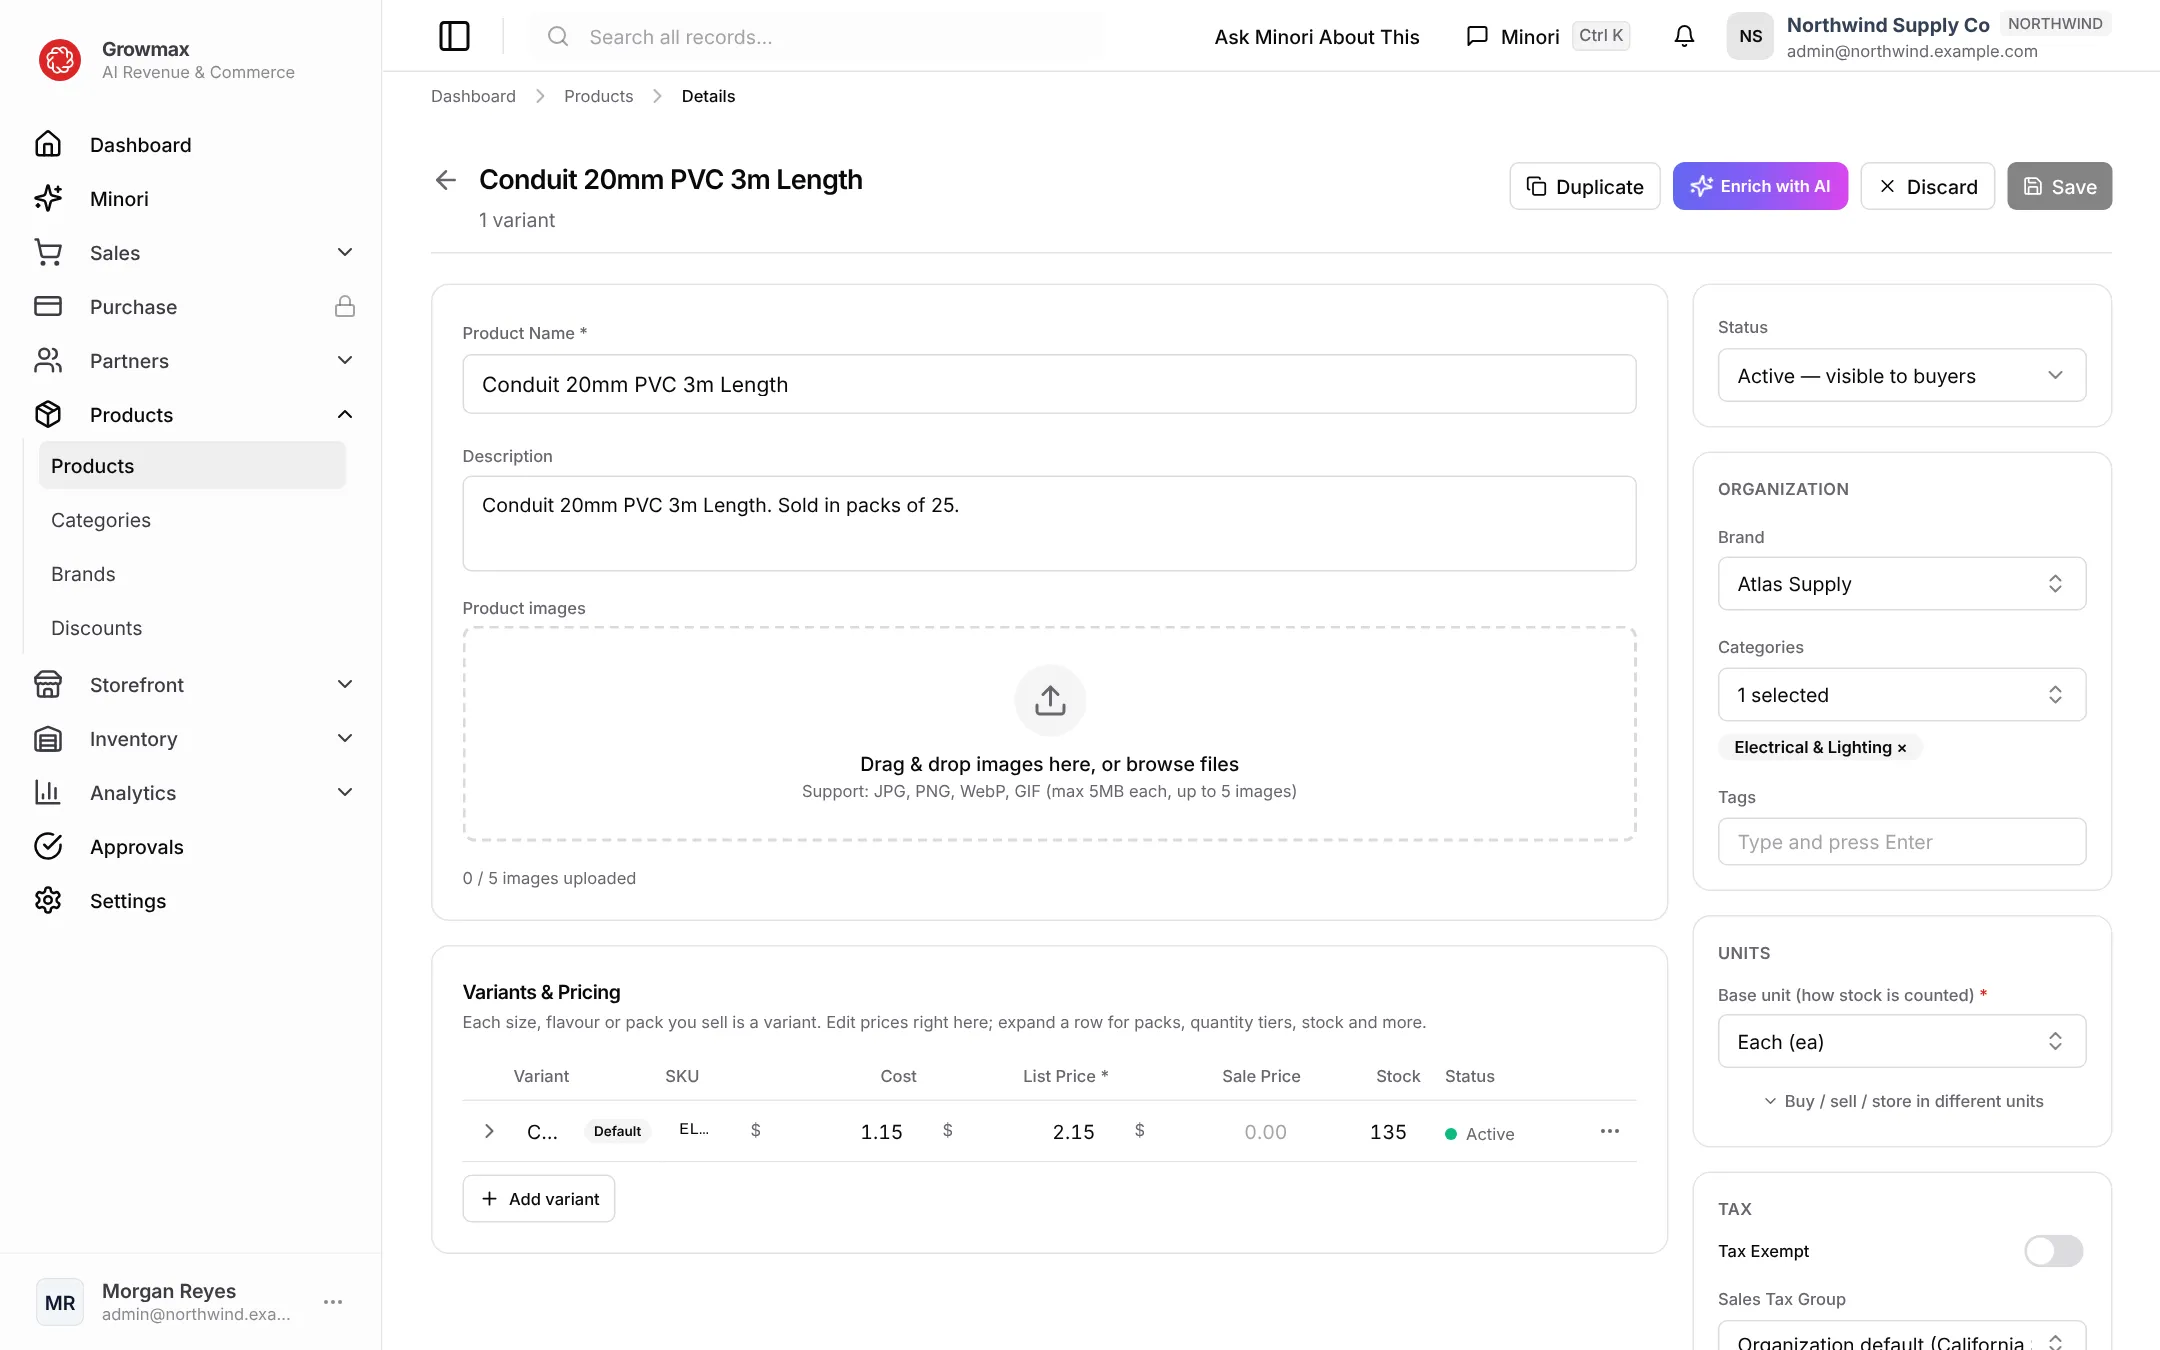Viewport: 2160px width, 1350px height.
Task: Toggle the Tax Exempt switch
Action: point(2054,1251)
